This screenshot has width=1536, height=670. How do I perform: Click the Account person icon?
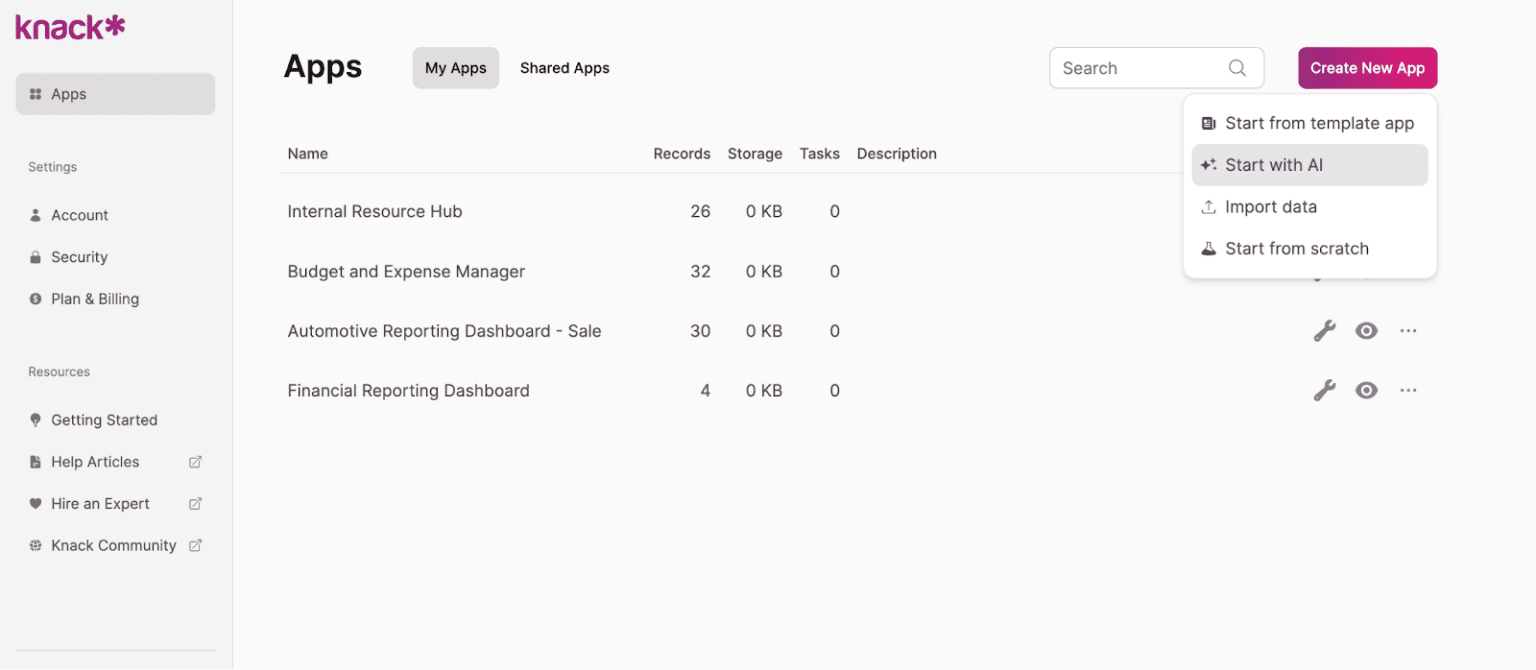34,215
